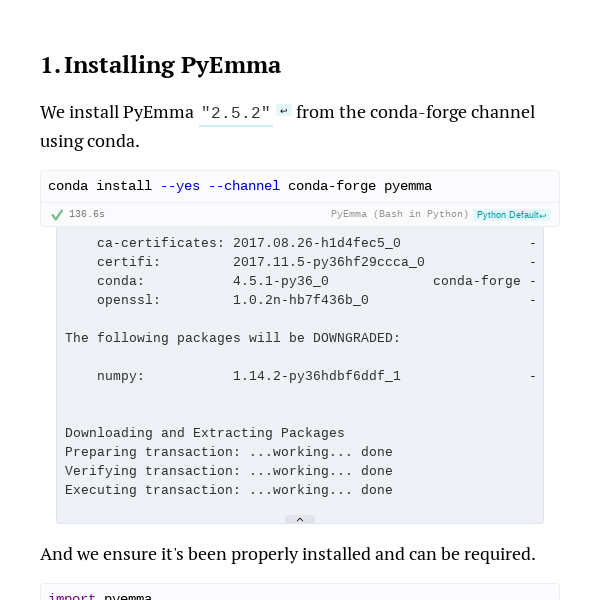Image resolution: width=600 pixels, height=600 pixels.
Task: Click the PyEmma (Bash in Python) label
Action: (399, 214)
